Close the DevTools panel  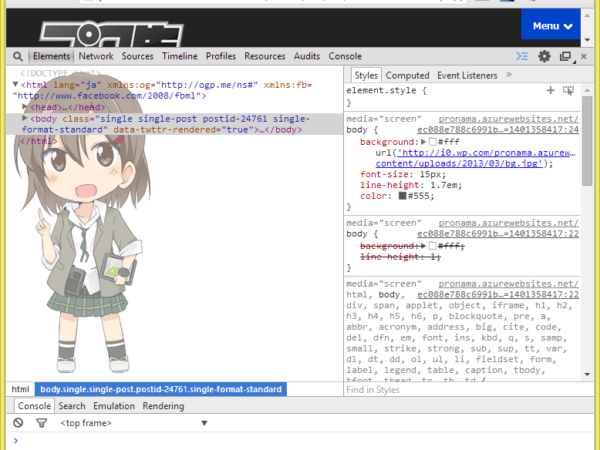click(x=584, y=56)
